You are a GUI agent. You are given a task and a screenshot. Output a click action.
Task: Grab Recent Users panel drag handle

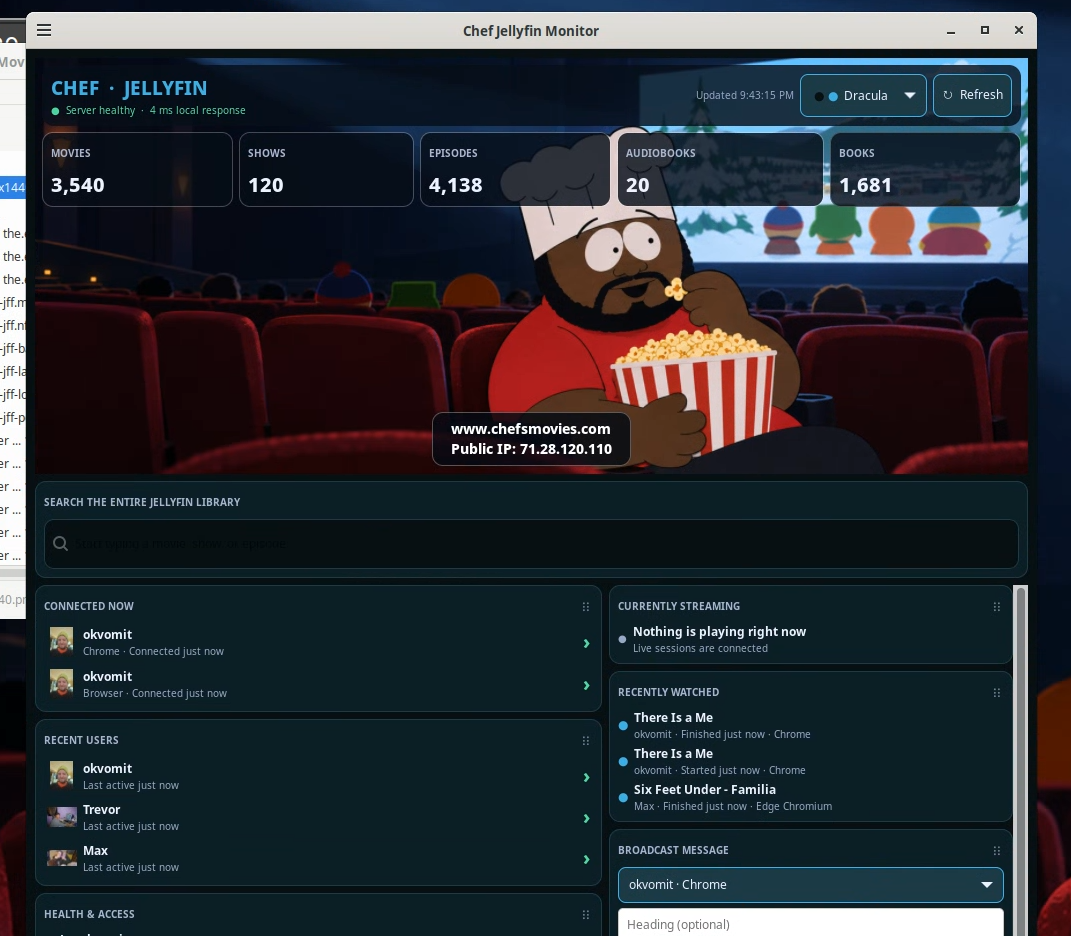pos(585,741)
